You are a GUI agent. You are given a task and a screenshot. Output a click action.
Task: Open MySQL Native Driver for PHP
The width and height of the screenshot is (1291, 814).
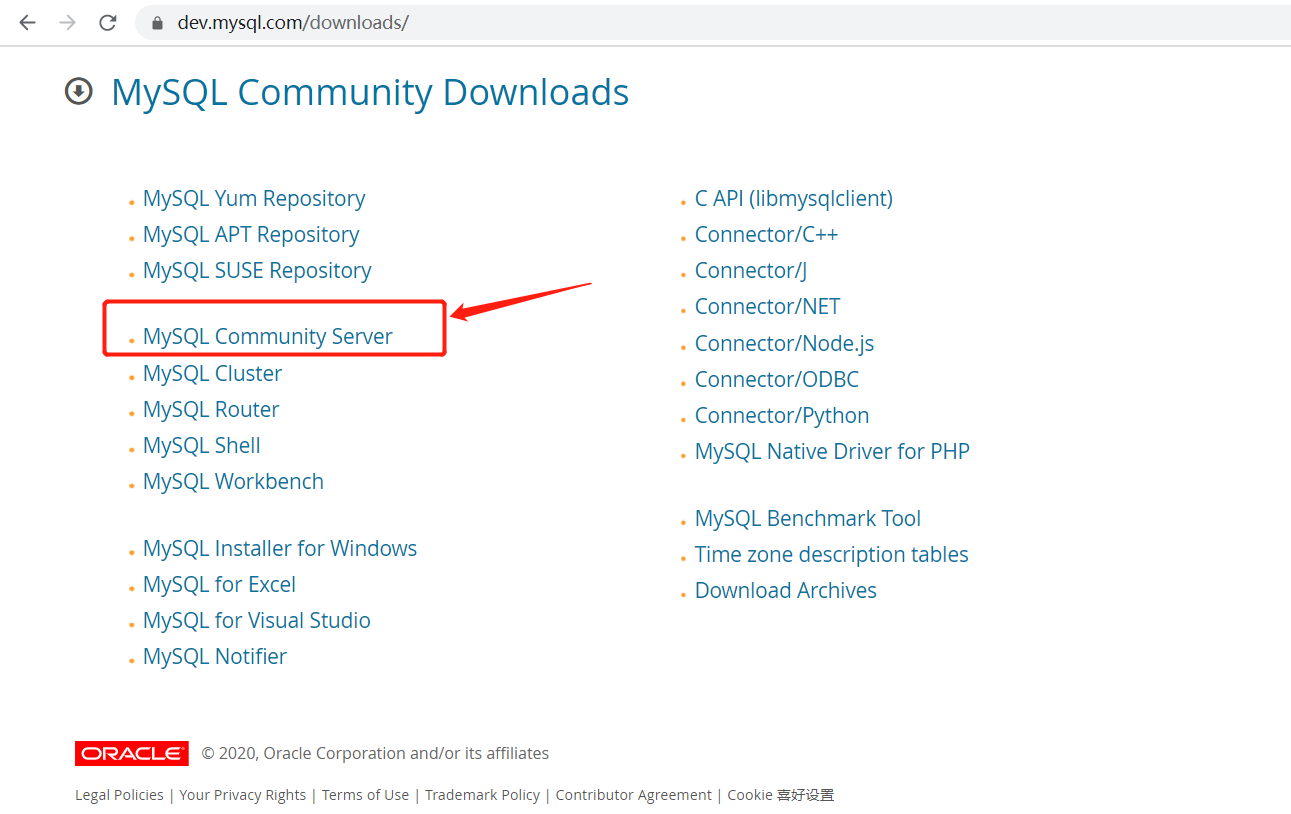tap(832, 451)
